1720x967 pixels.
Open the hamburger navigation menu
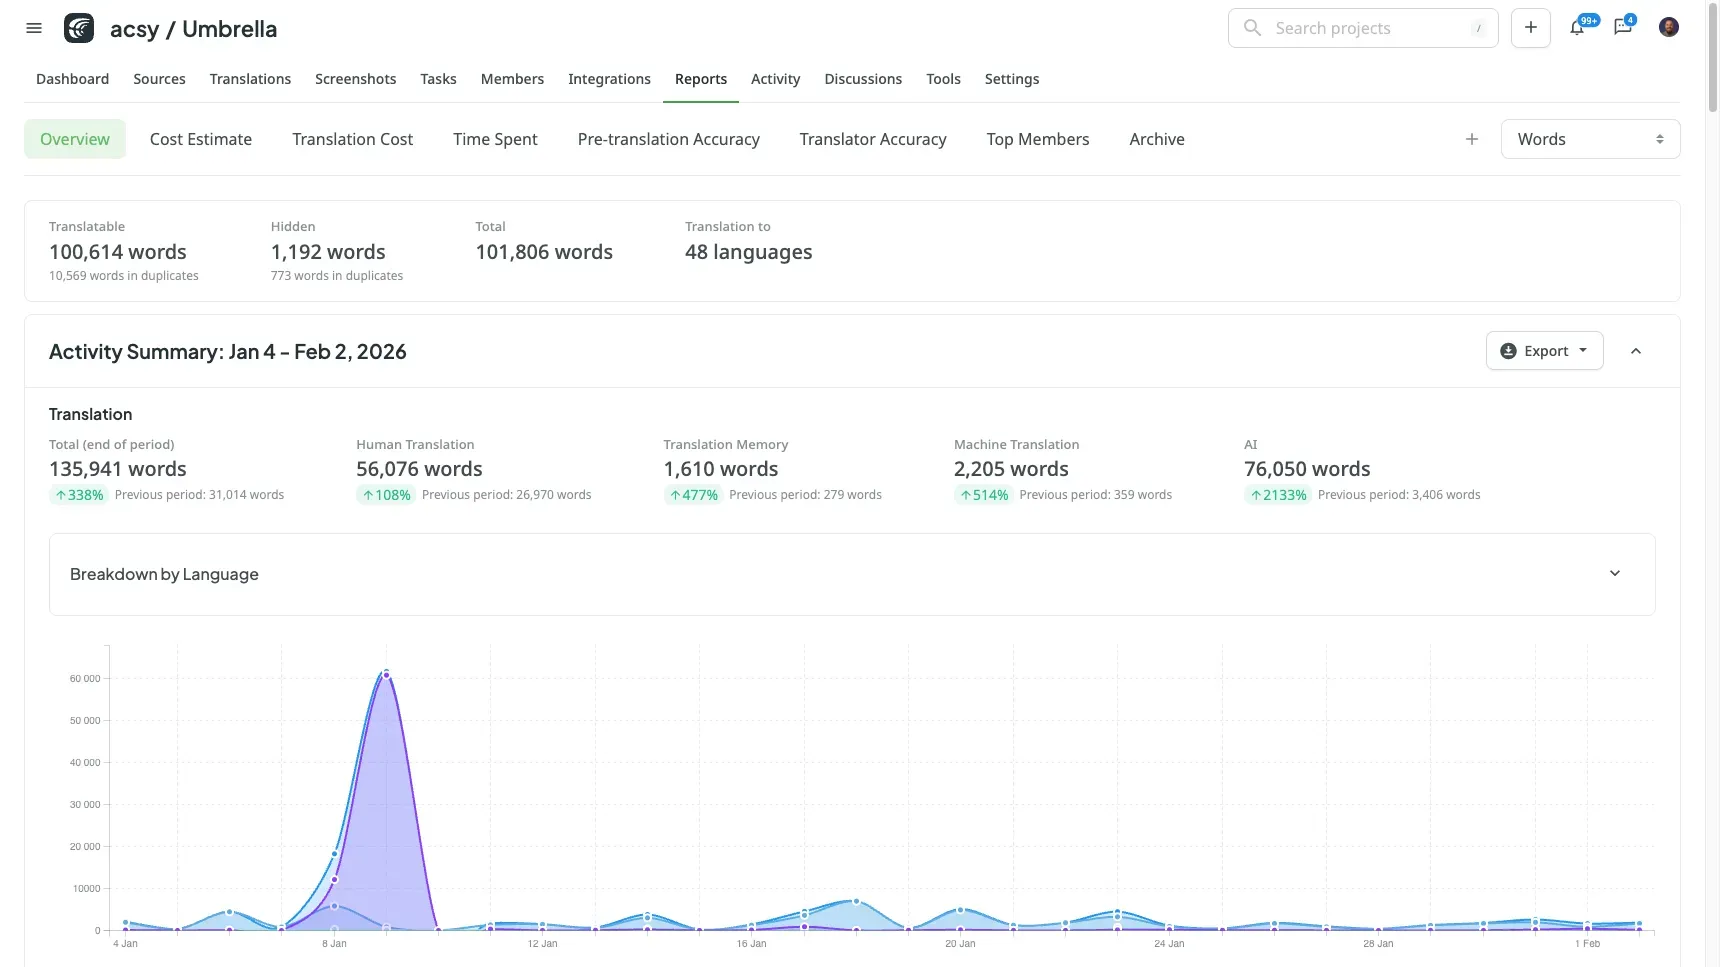point(33,28)
